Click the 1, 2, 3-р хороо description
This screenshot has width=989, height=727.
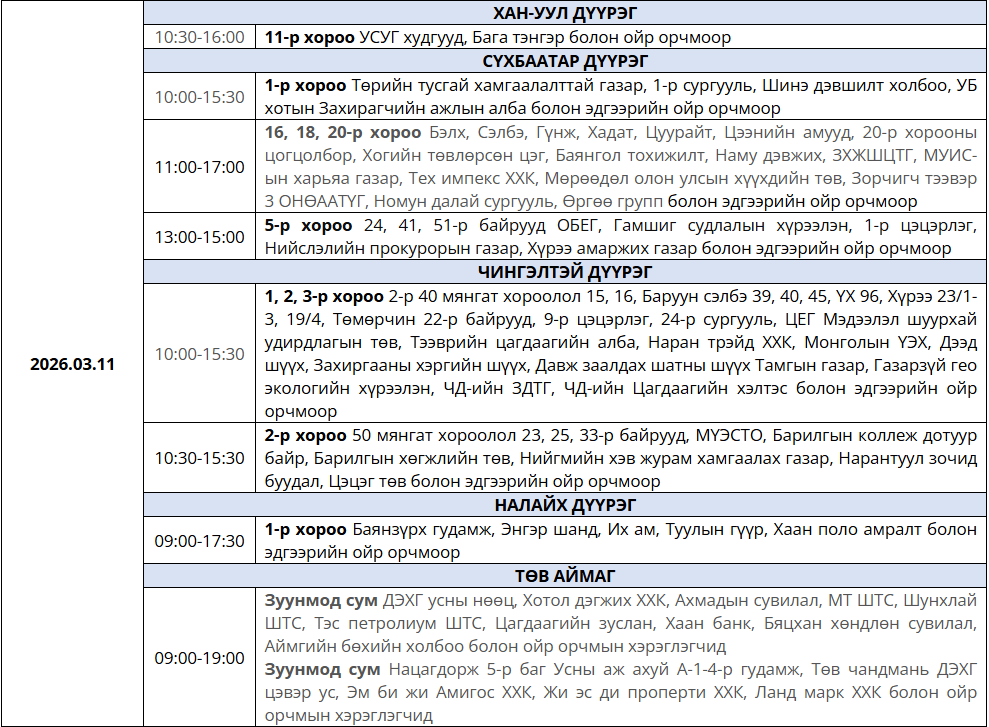point(620,354)
